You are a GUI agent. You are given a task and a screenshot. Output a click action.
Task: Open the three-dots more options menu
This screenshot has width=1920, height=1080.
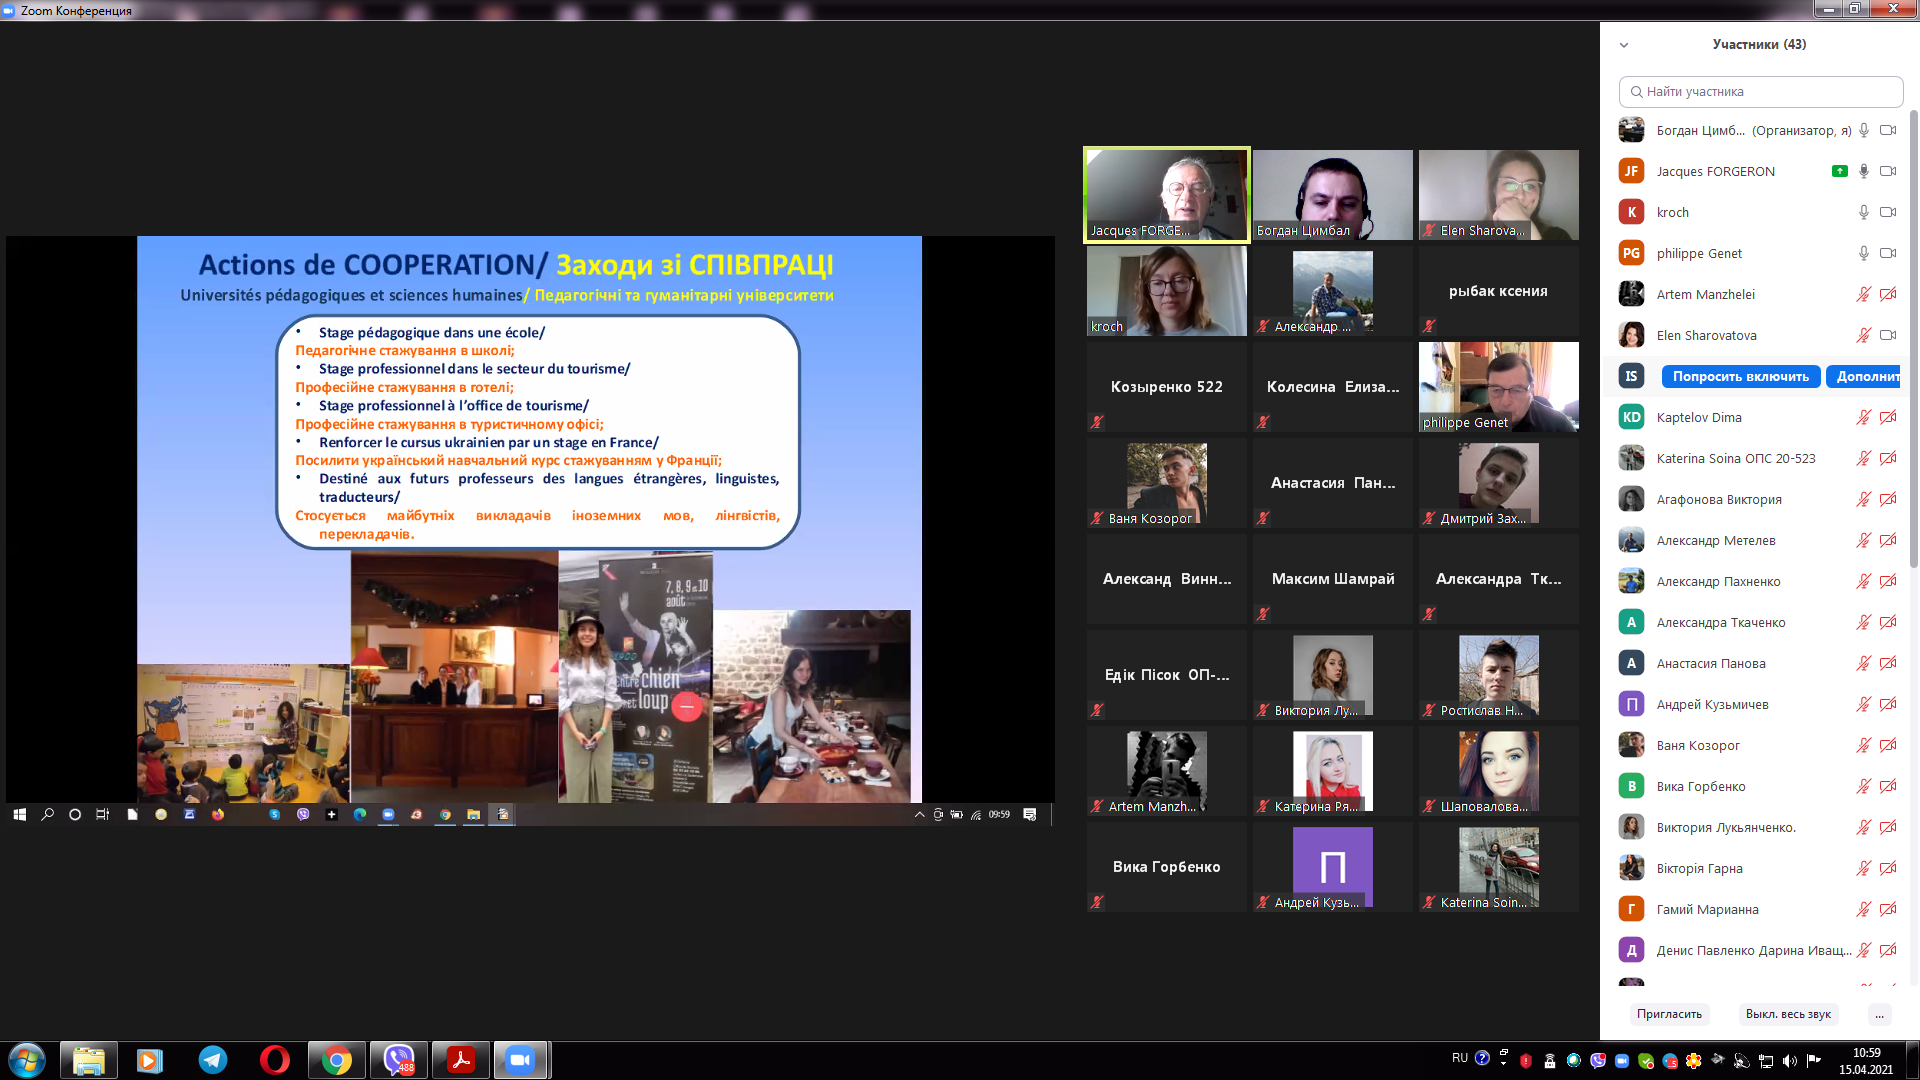[1879, 1014]
